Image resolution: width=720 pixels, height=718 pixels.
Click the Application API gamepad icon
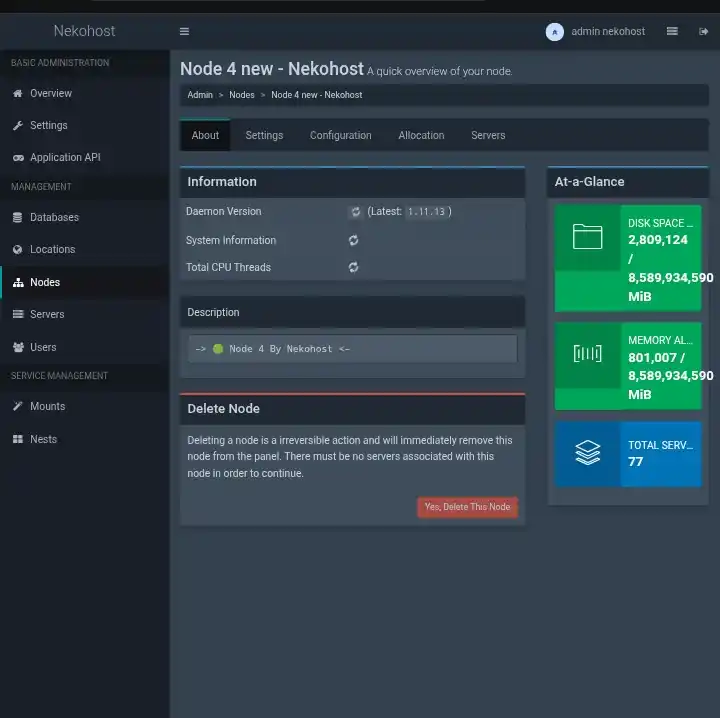pos(18,157)
